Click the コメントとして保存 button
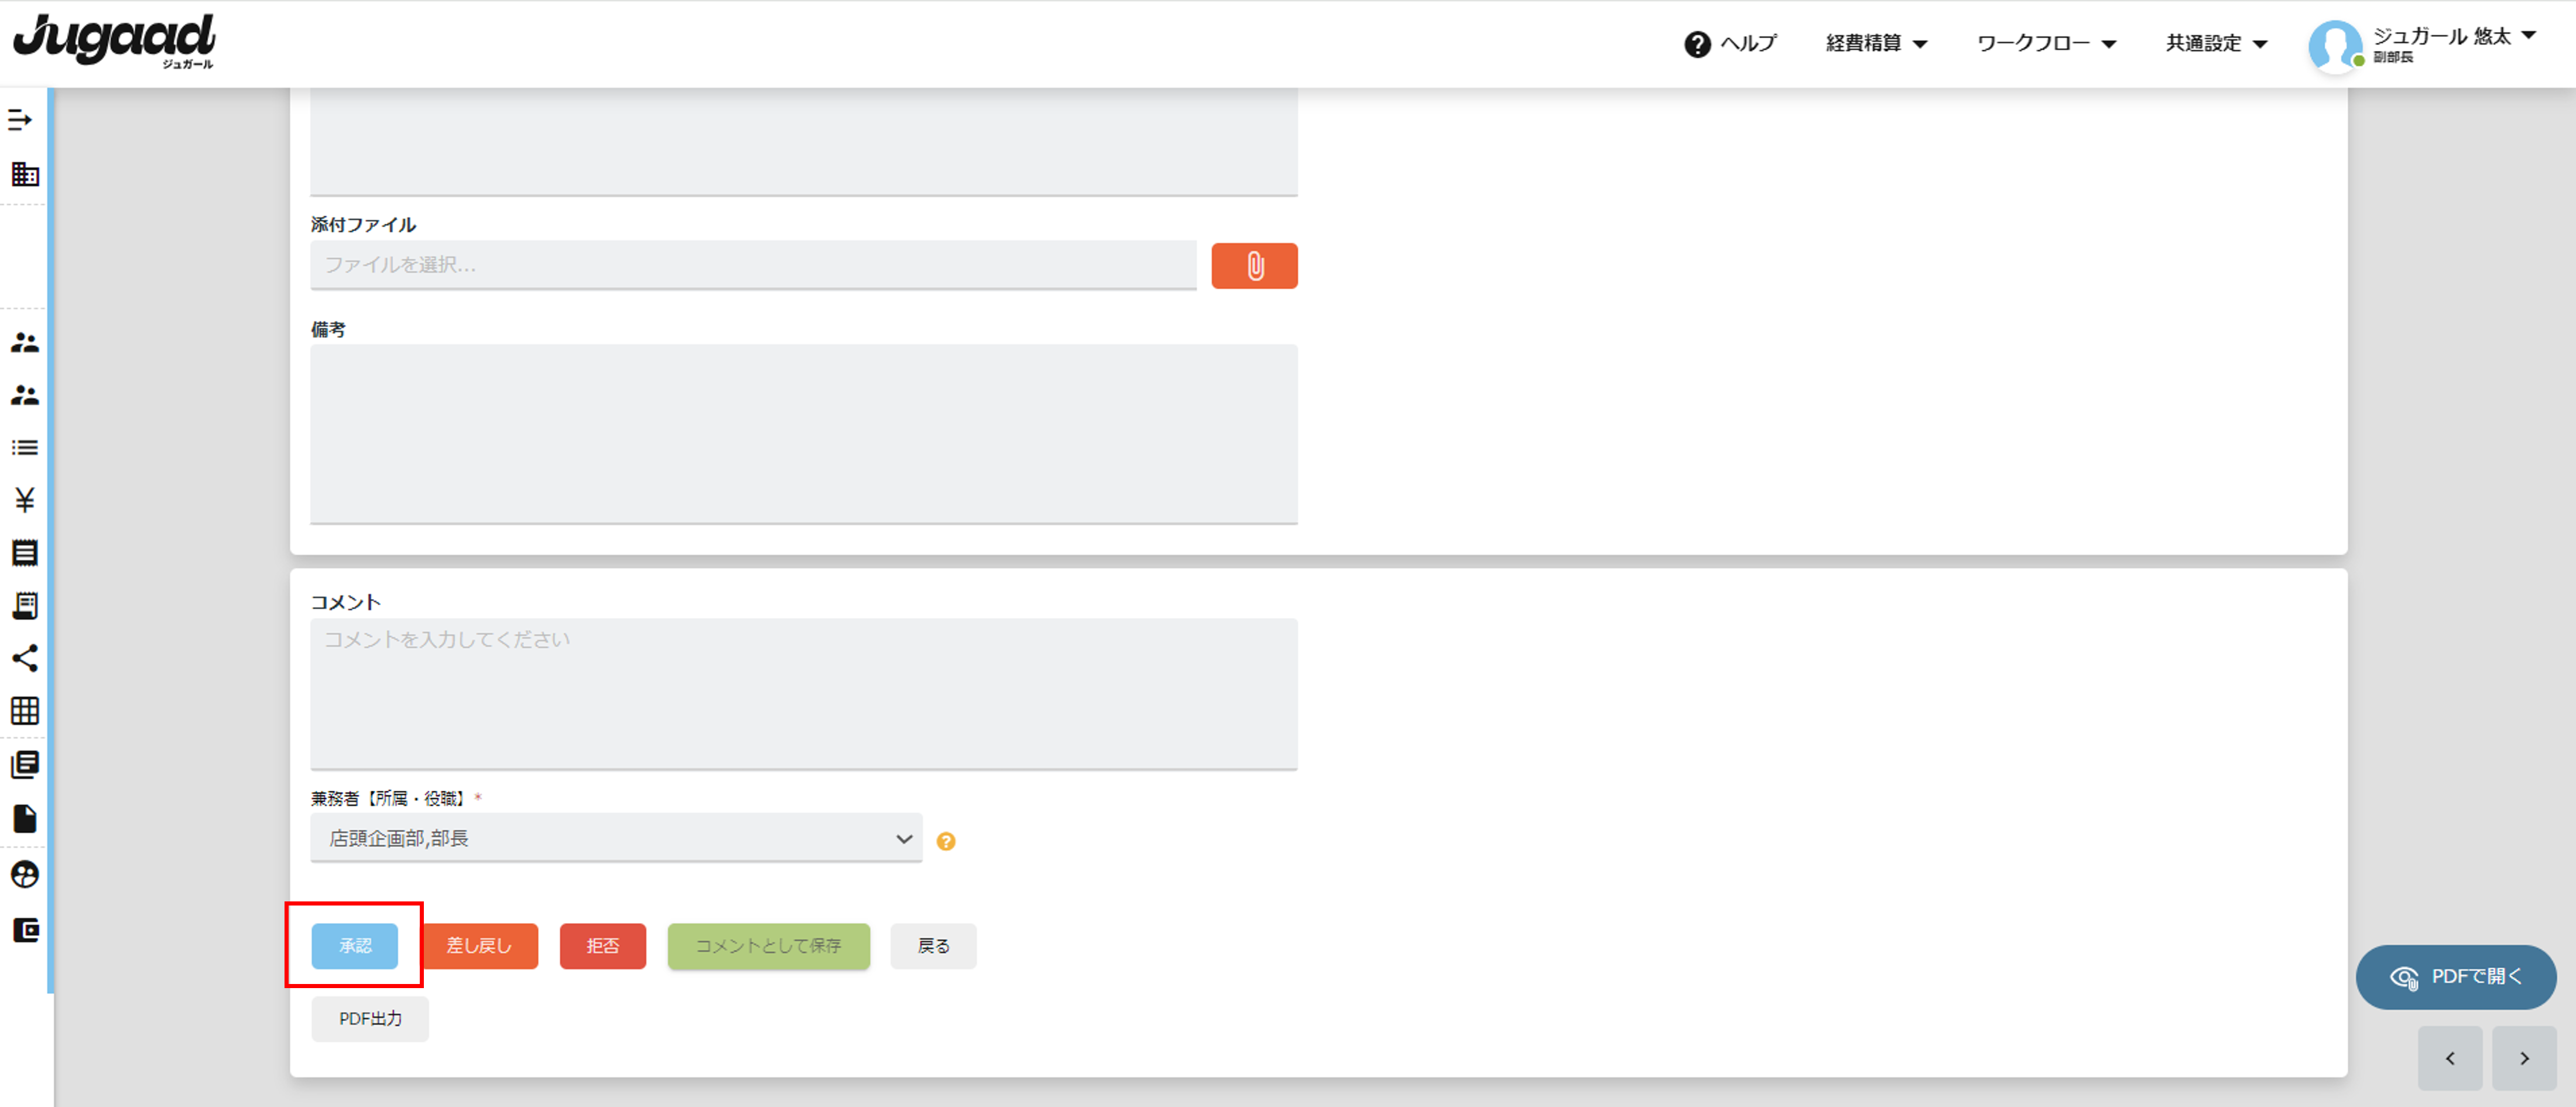Screen dimensions: 2576x1107 769,946
